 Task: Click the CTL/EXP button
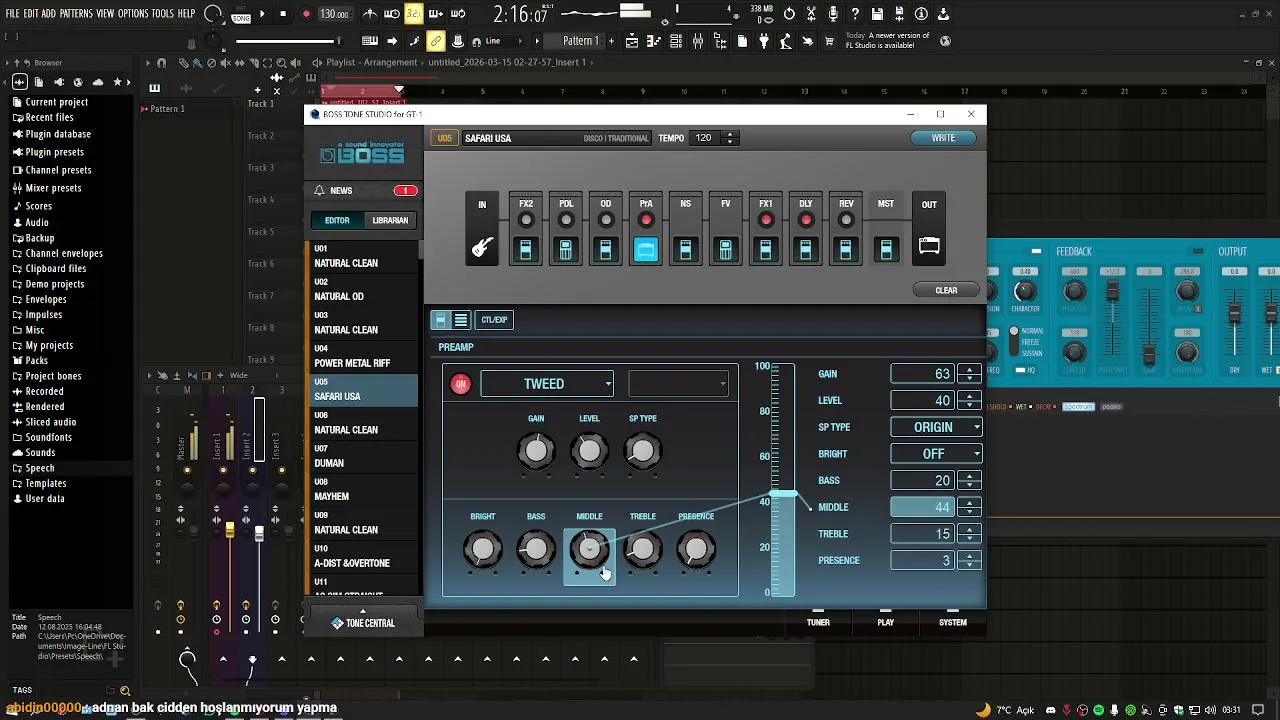pyautogui.click(x=494, y=320)
